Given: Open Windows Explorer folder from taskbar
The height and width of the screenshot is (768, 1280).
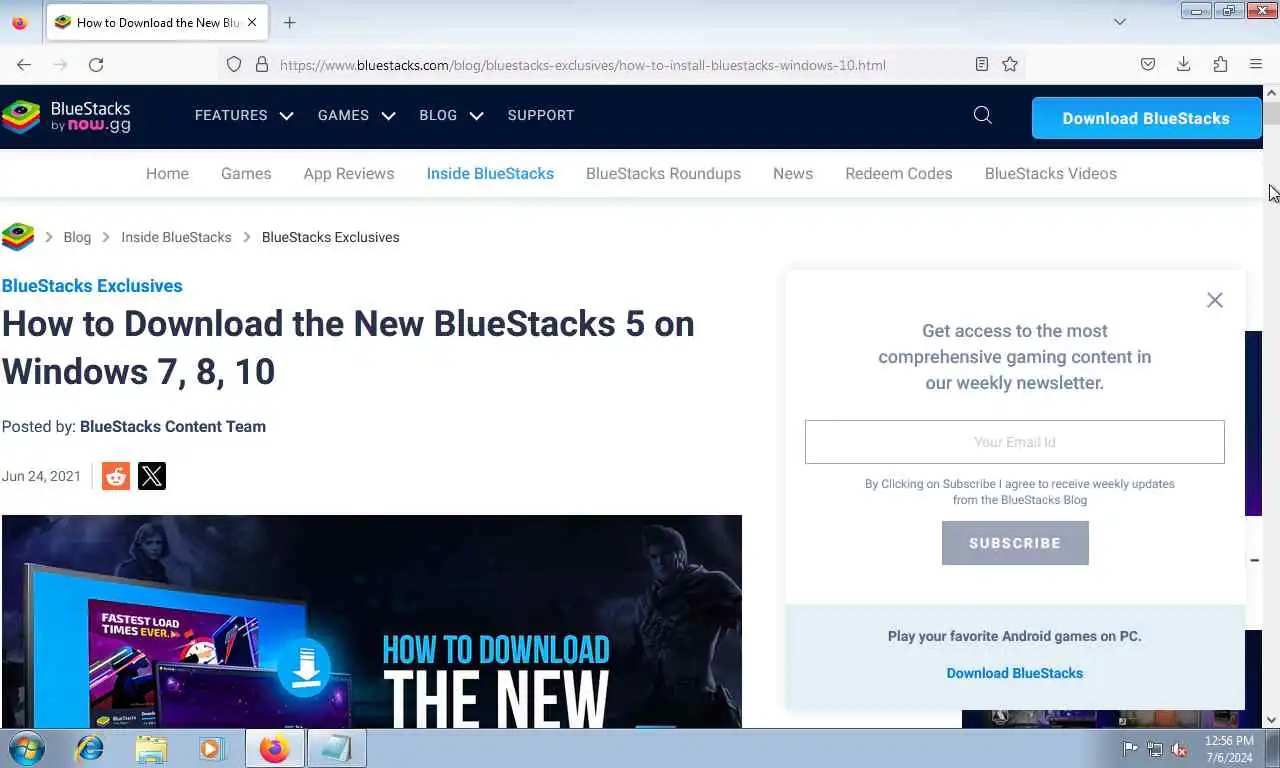Looking at the screenshot, I should [151, 748].
